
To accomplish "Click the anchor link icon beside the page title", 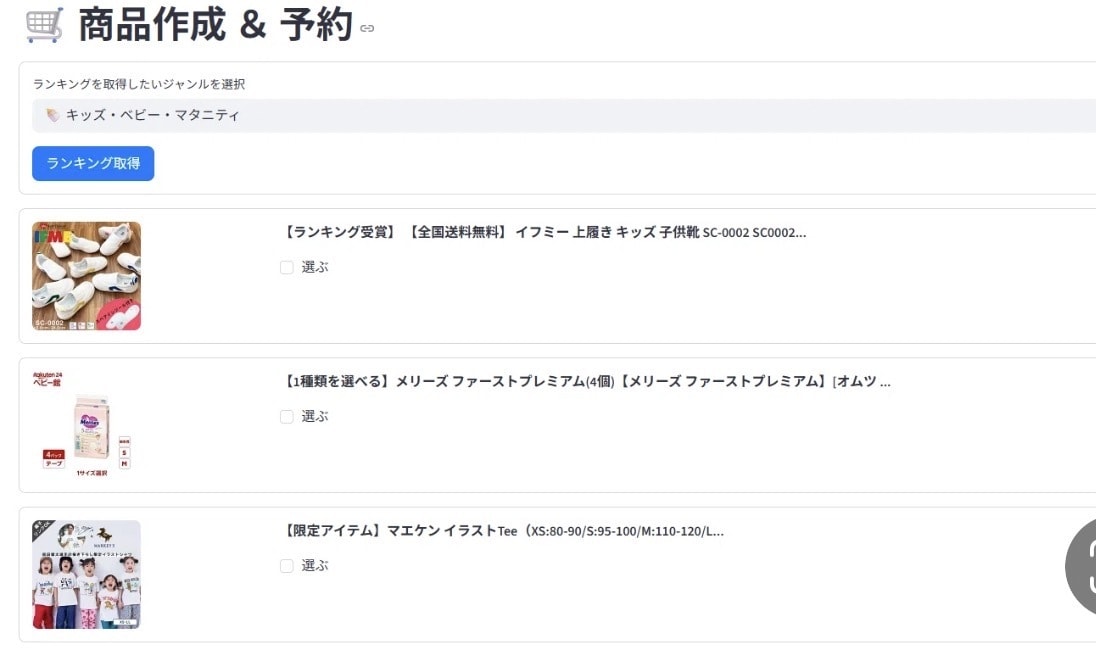I will (x=367, y=29).
